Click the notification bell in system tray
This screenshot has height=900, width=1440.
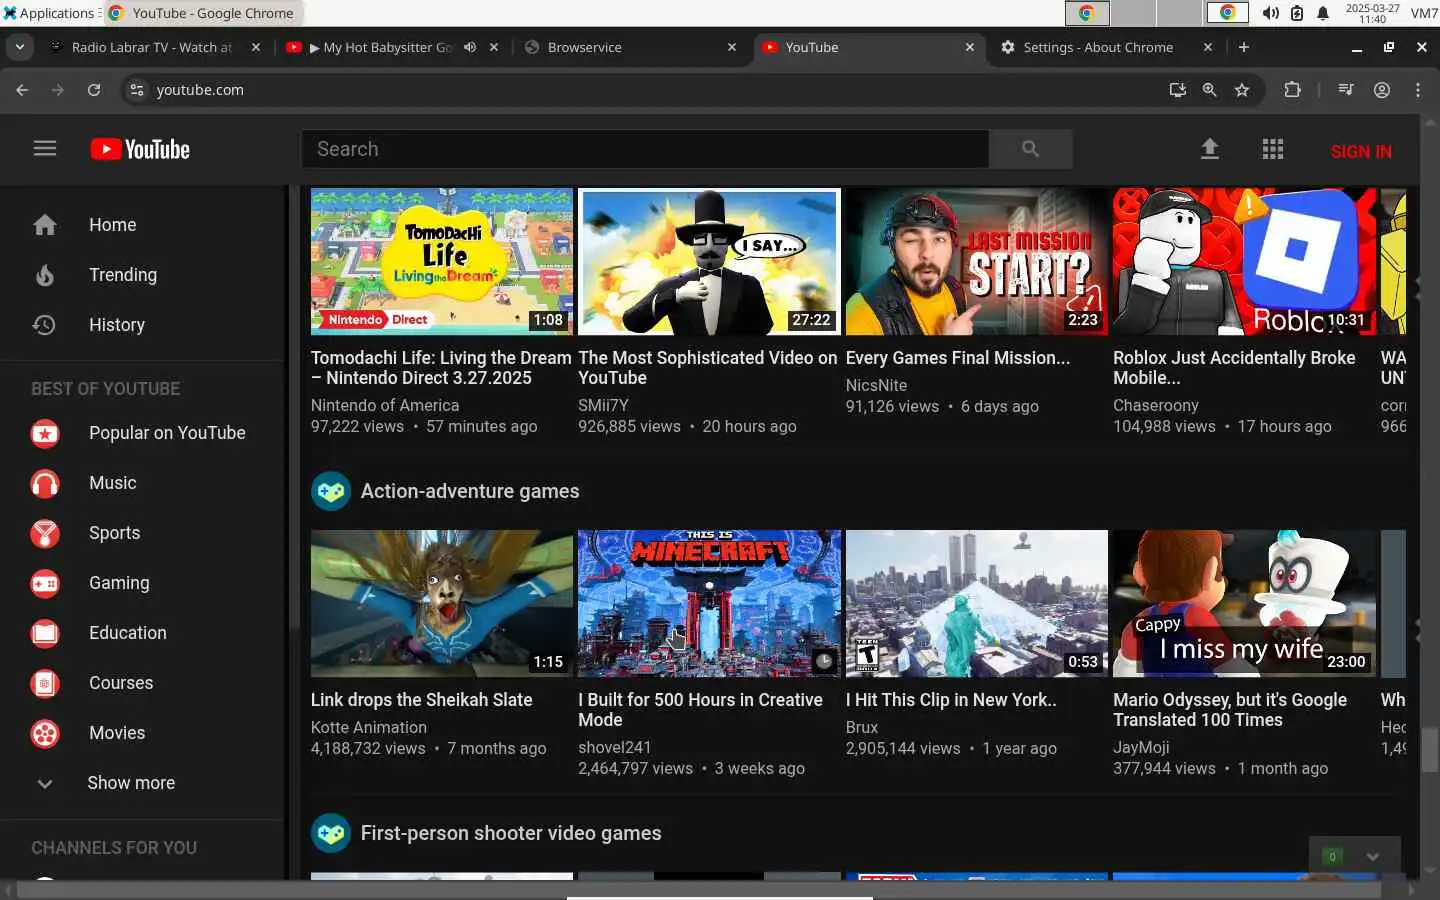[1323, 13]
